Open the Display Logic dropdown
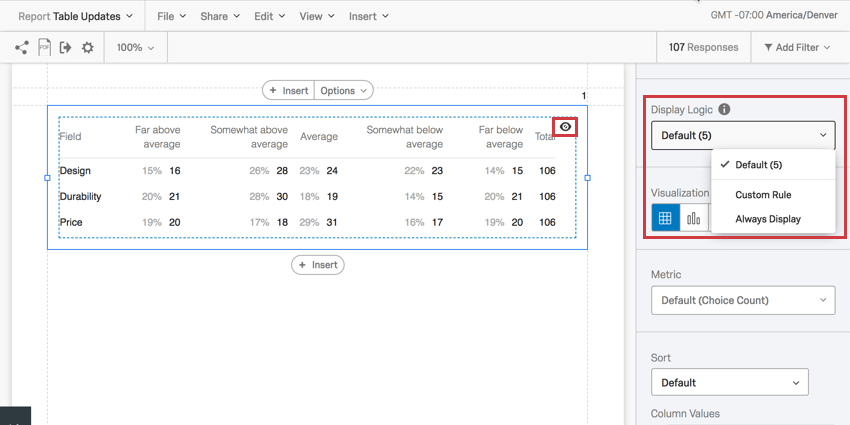This screenshot has width=850, height=425. 742,135
